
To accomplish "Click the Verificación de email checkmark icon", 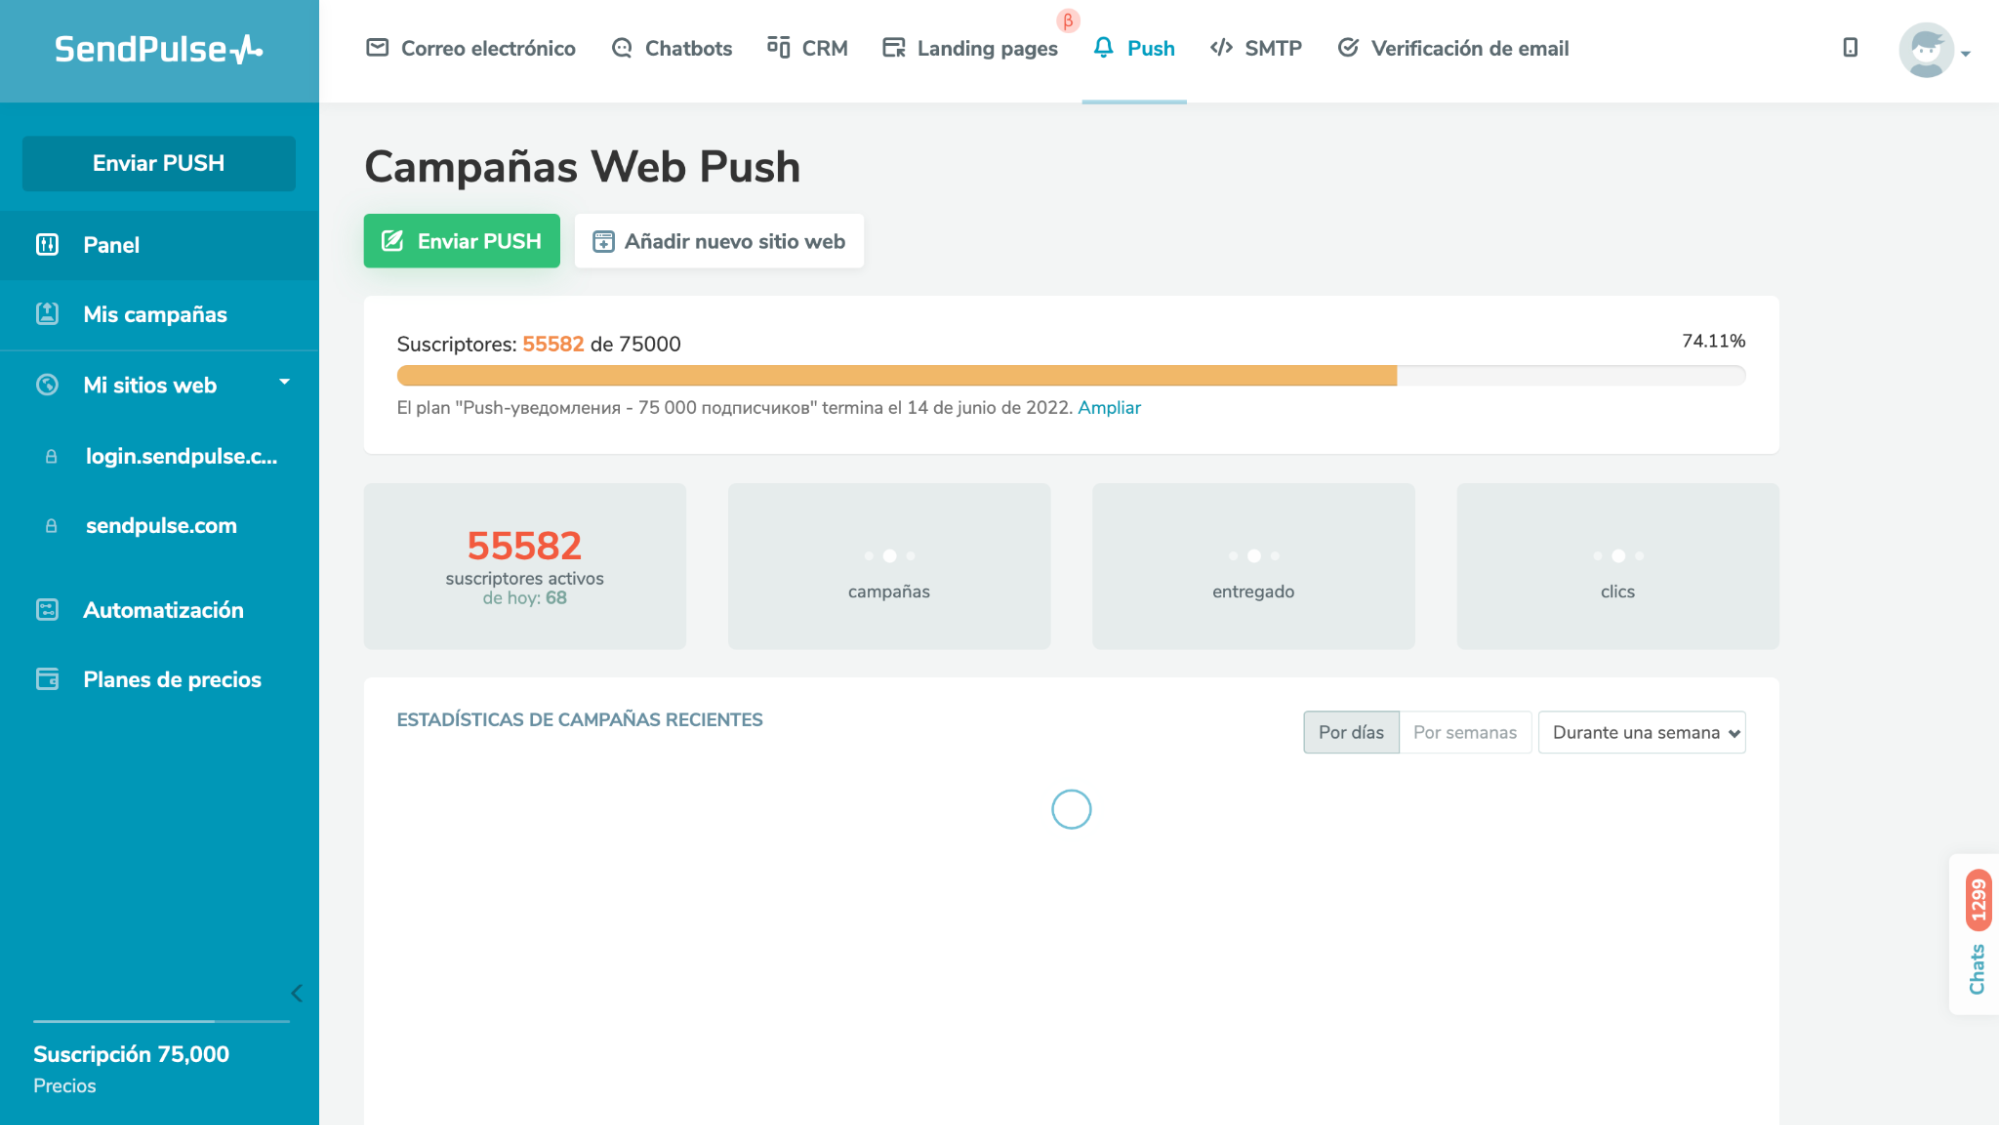I will pos(1348,48).
